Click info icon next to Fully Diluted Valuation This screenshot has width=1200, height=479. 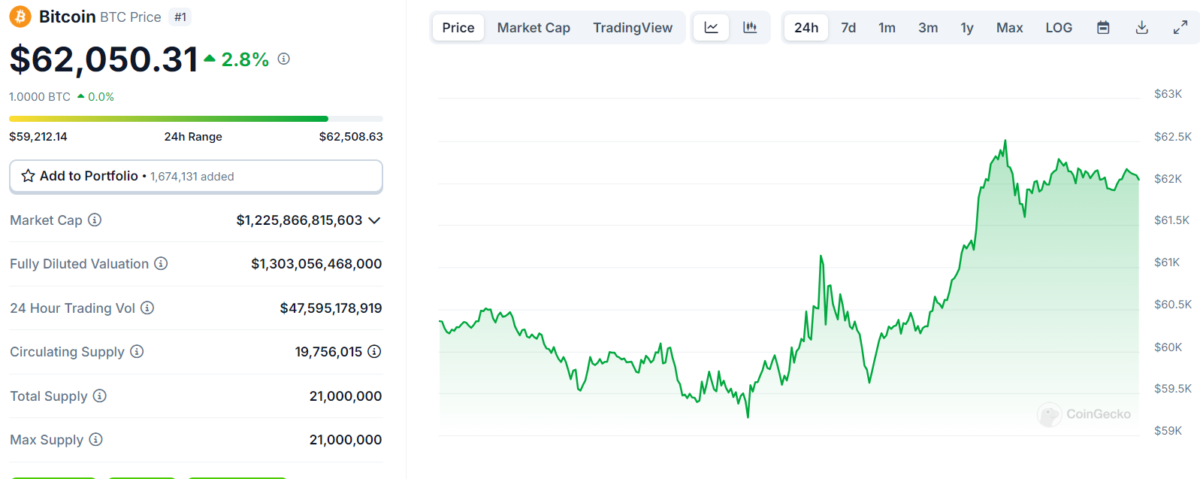click(161, 264)
